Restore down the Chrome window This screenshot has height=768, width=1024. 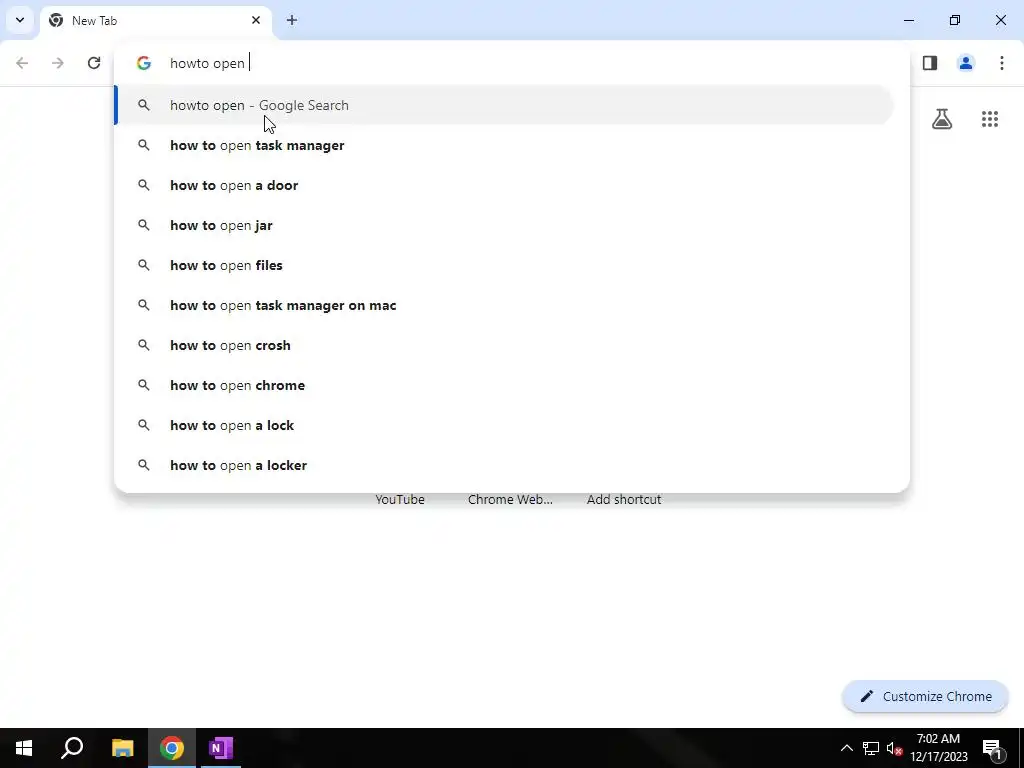point(955,20)
